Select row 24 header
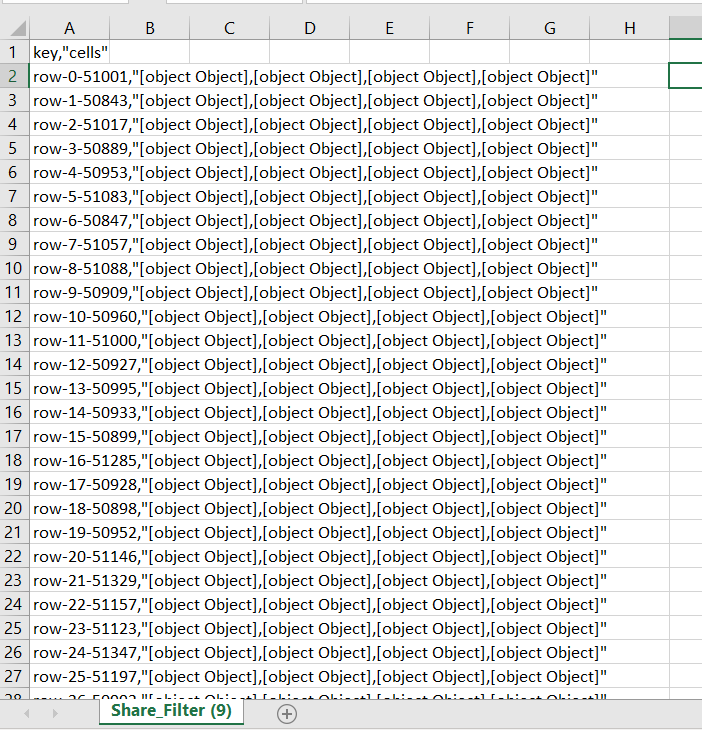The width and height of the screenshot is (702, 730). coord(14,604)
